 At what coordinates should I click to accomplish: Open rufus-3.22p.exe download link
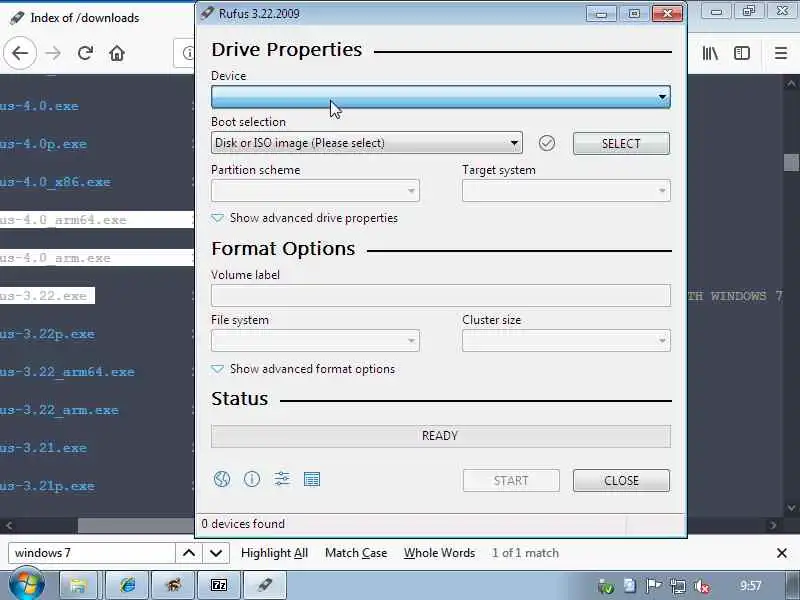click(47, 334)
